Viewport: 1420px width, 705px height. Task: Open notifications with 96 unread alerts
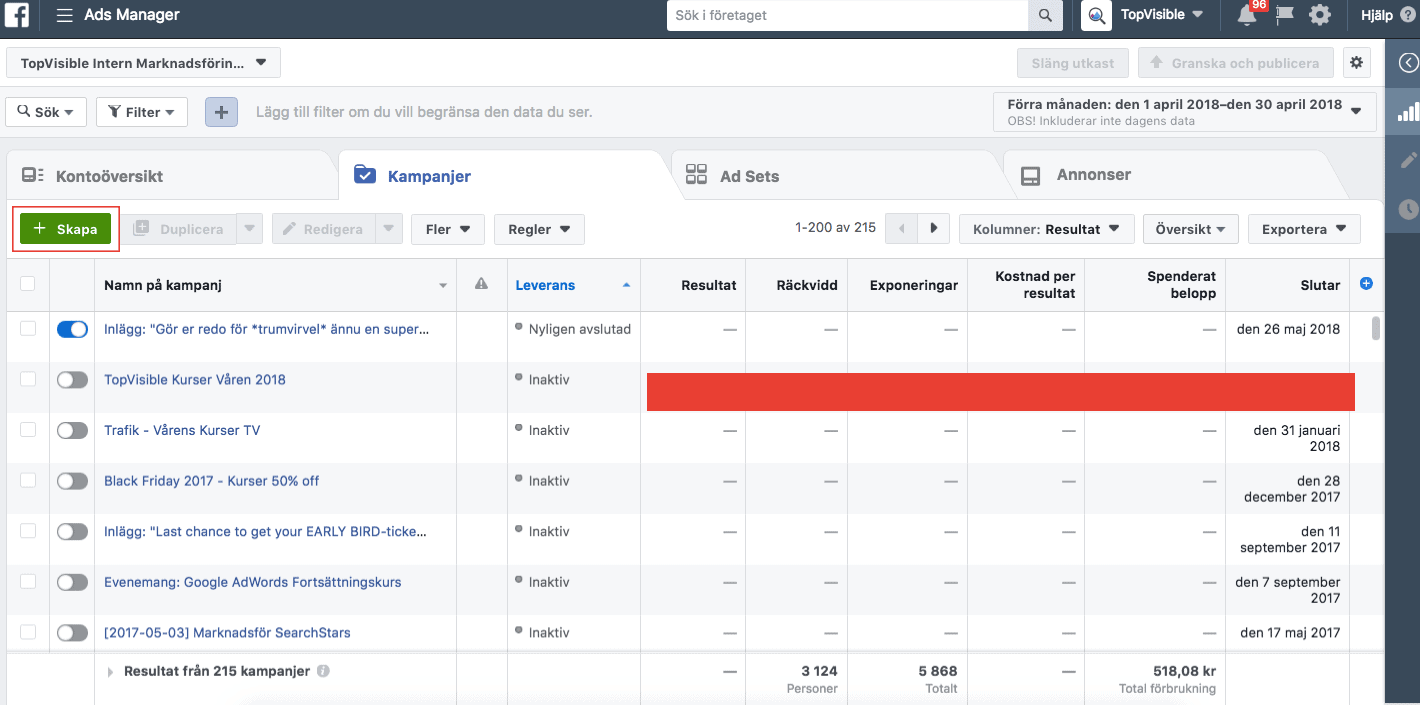click(x=1246, y=15)
